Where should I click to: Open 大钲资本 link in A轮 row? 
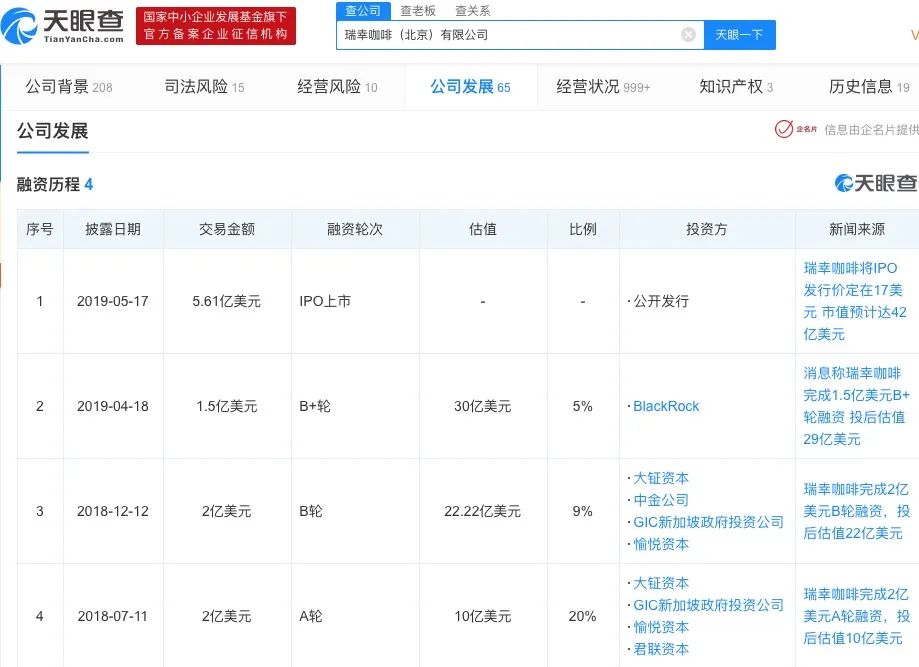click(x=661, y=583)
